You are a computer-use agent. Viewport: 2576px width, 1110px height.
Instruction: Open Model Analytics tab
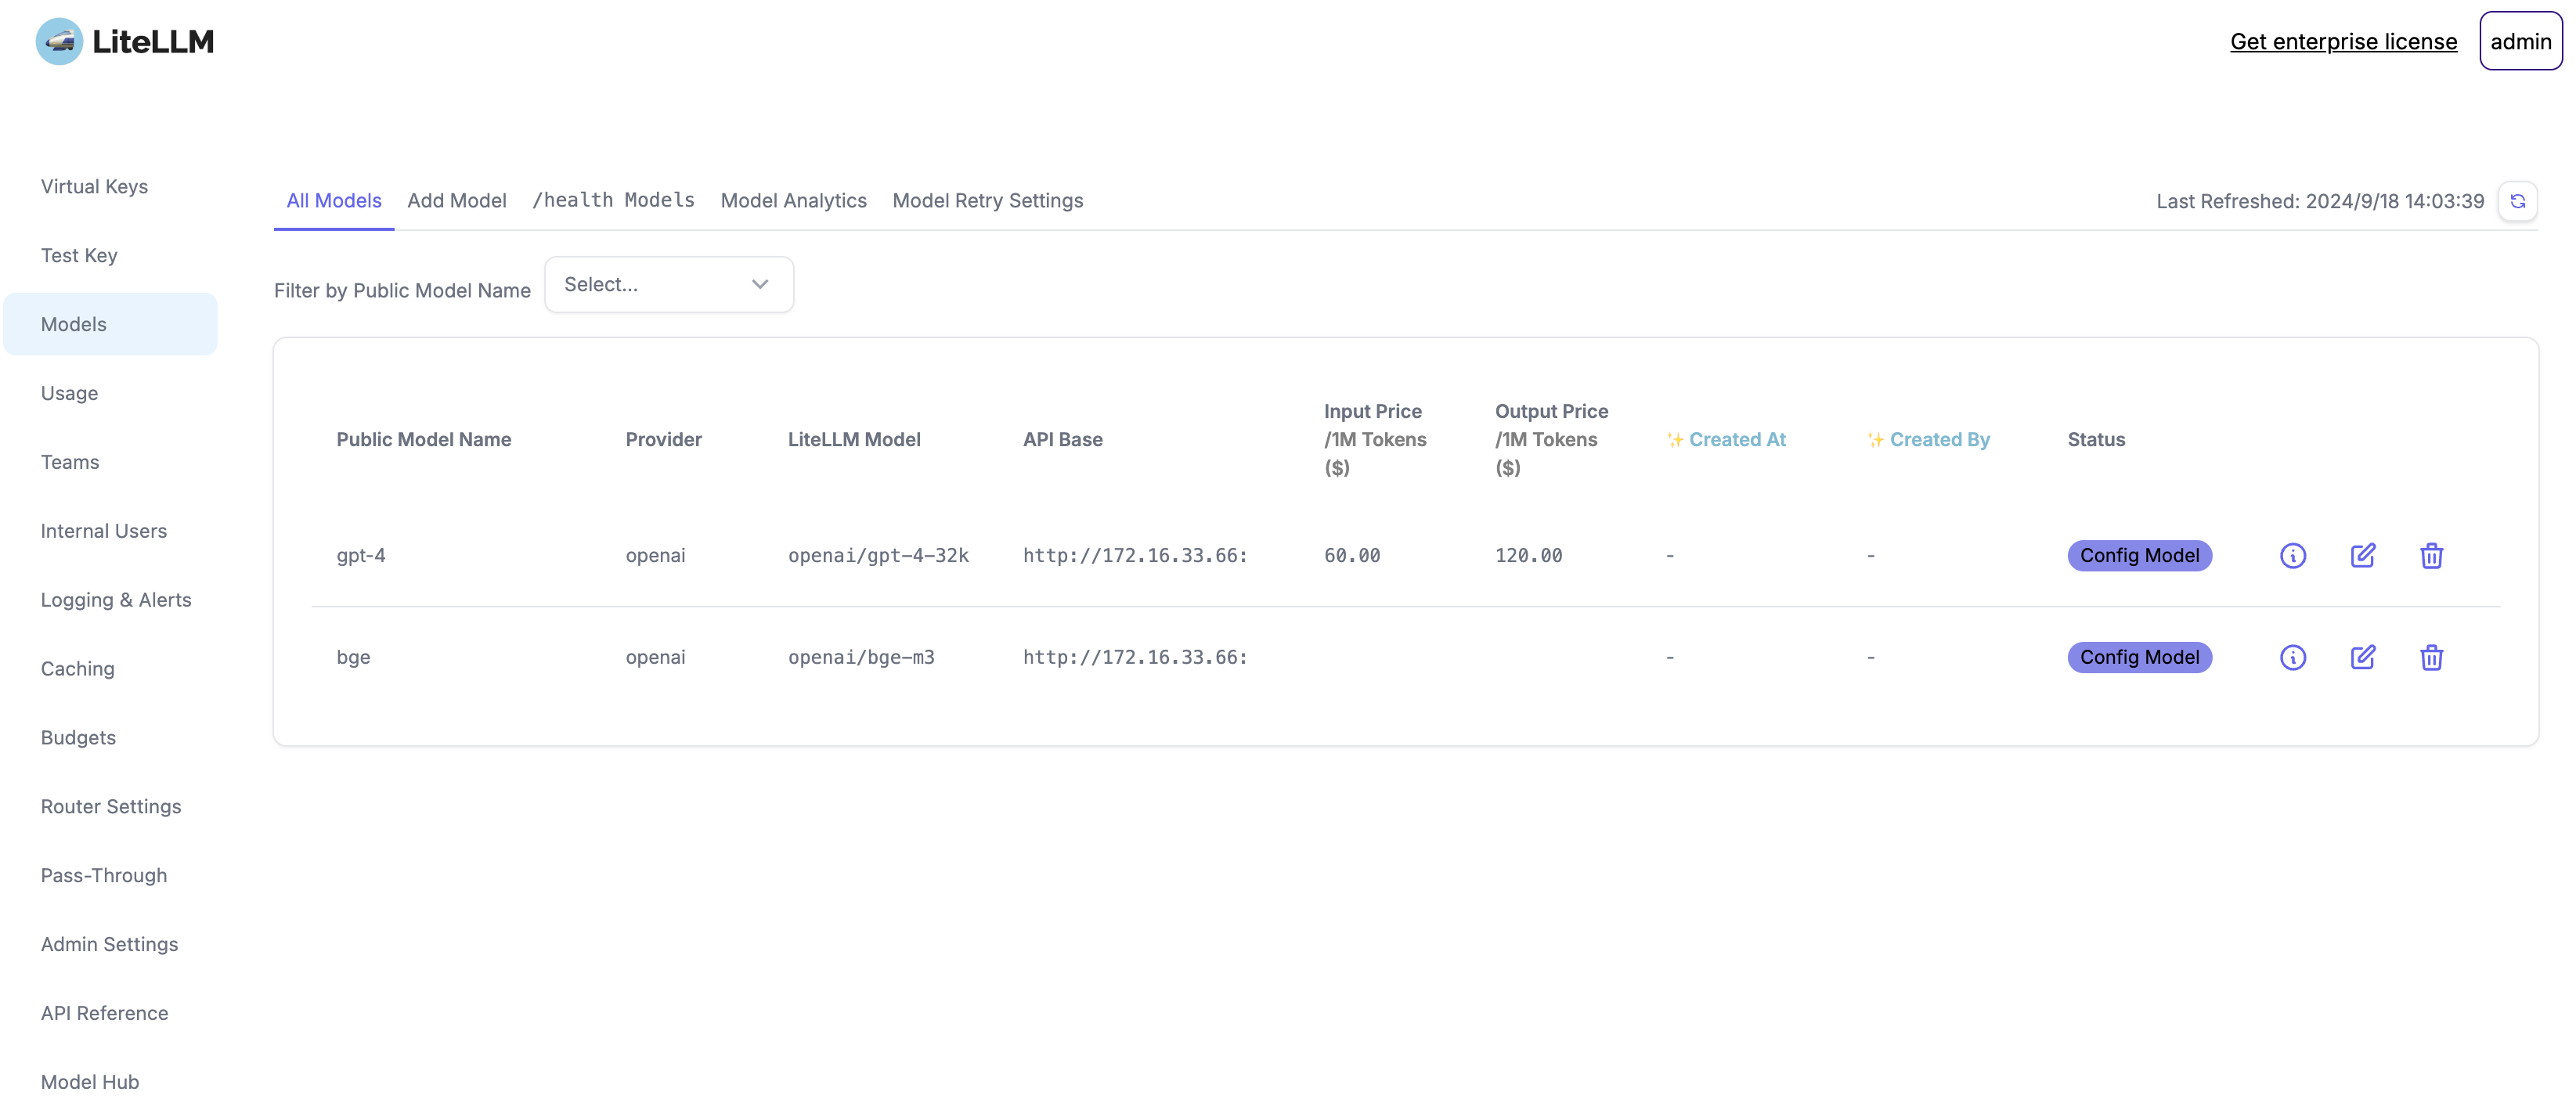pos(793,200)
